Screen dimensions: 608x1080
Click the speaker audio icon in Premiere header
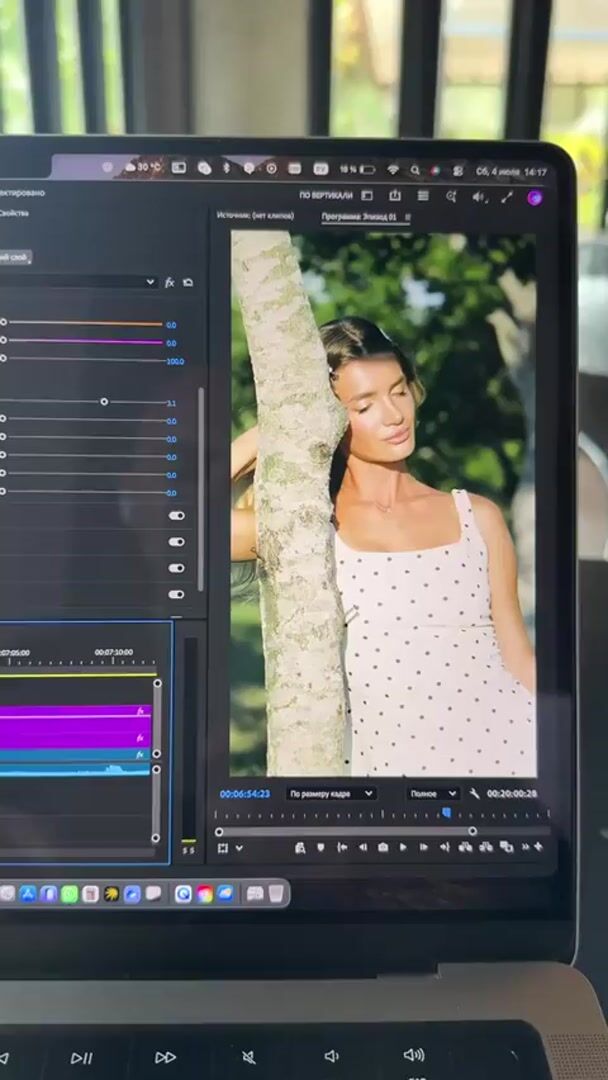(479, 197)
